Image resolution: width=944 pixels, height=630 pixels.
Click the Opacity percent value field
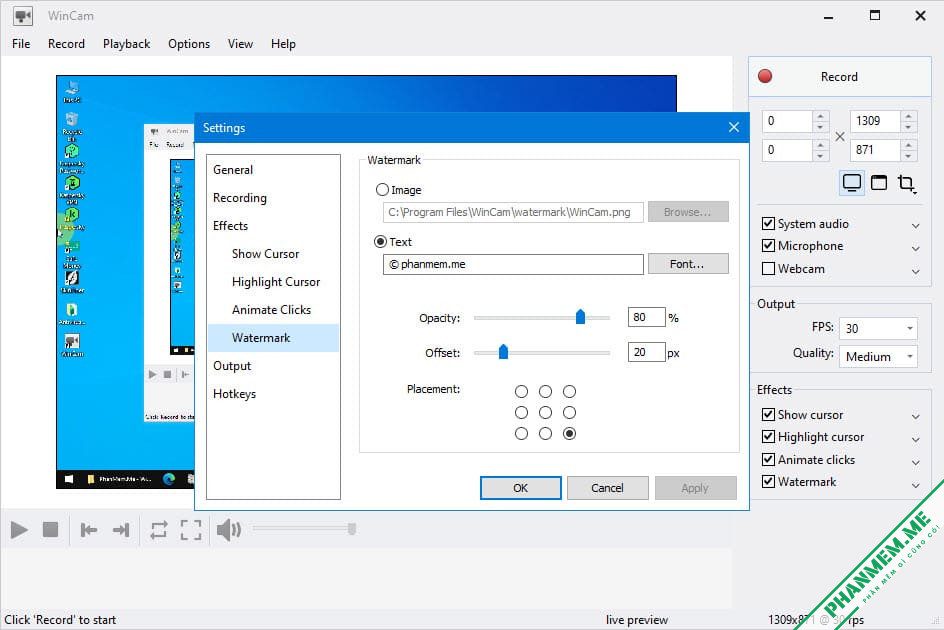(647, 317)
